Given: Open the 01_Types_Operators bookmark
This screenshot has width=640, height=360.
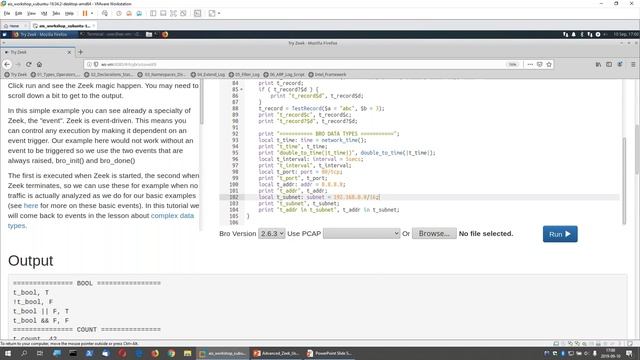Looking at the screenshot, I should pos(55,75).
